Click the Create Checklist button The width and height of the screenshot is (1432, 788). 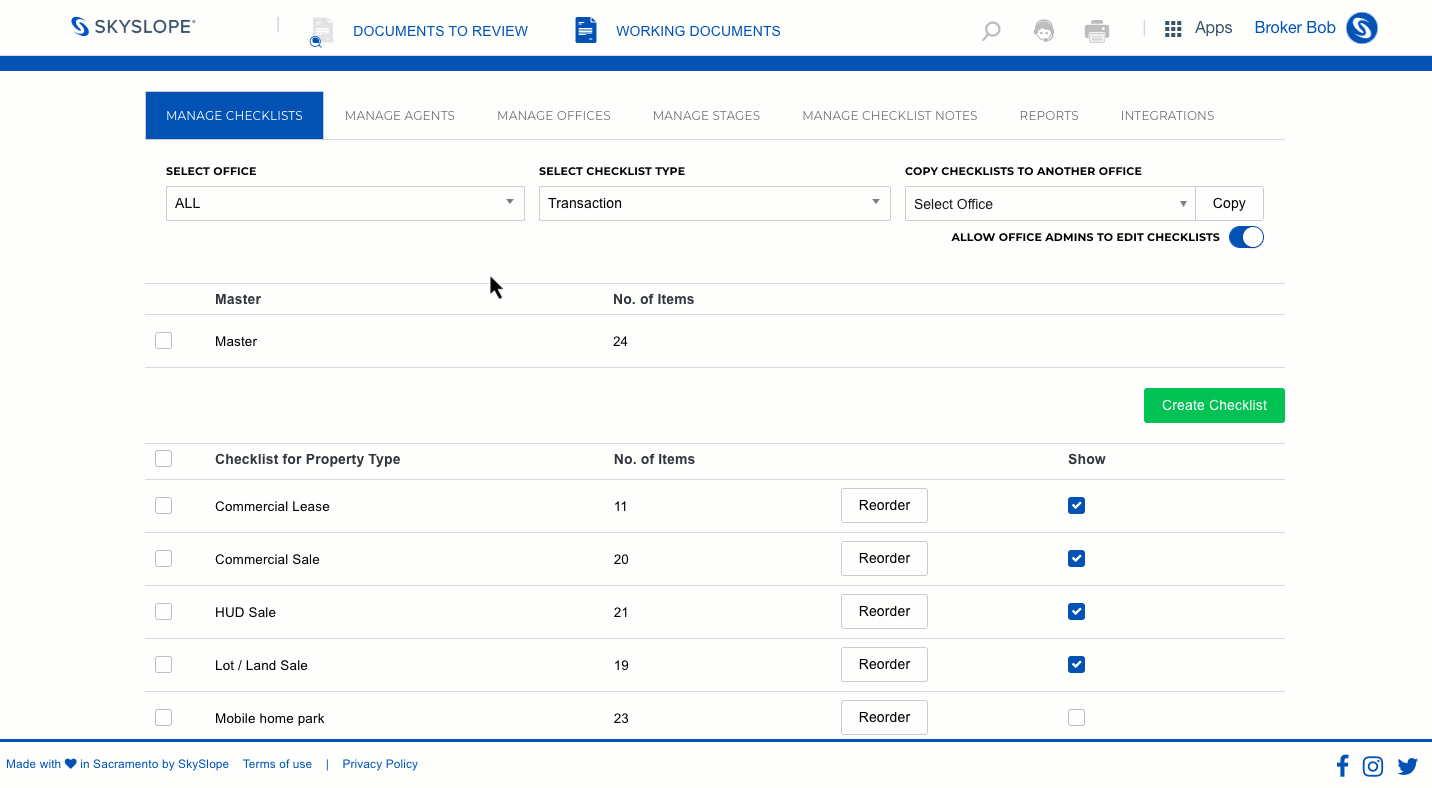pos(1214,405)
